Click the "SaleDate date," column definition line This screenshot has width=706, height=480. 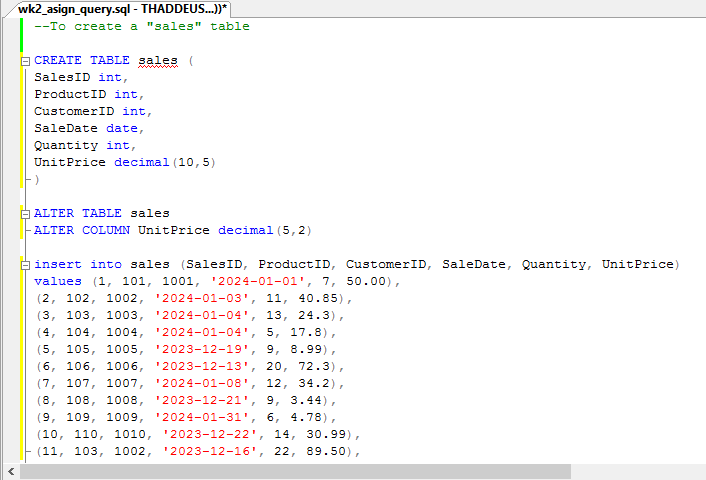[89, 128]
